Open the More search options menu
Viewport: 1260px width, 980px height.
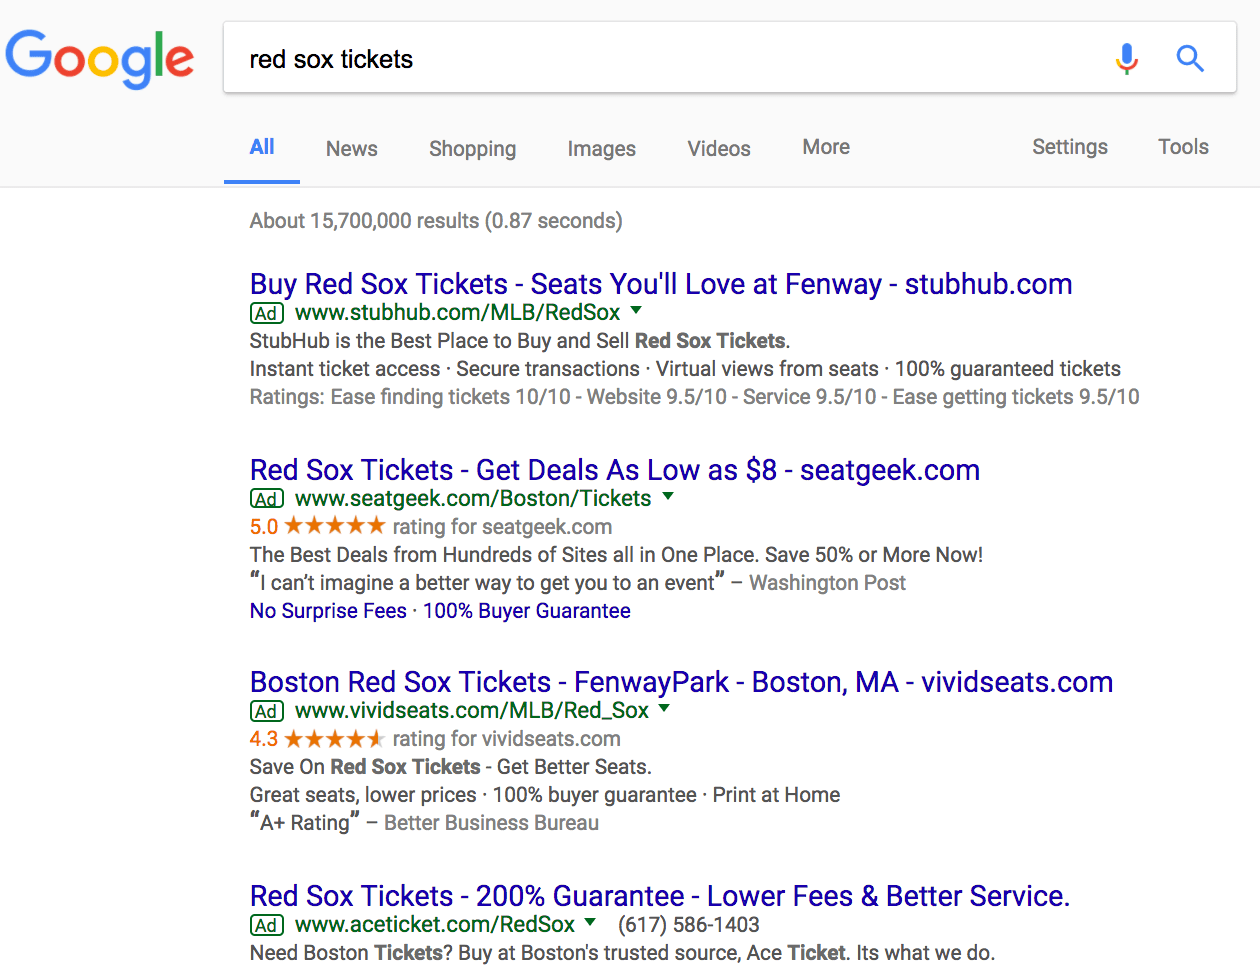coord(826,147)
